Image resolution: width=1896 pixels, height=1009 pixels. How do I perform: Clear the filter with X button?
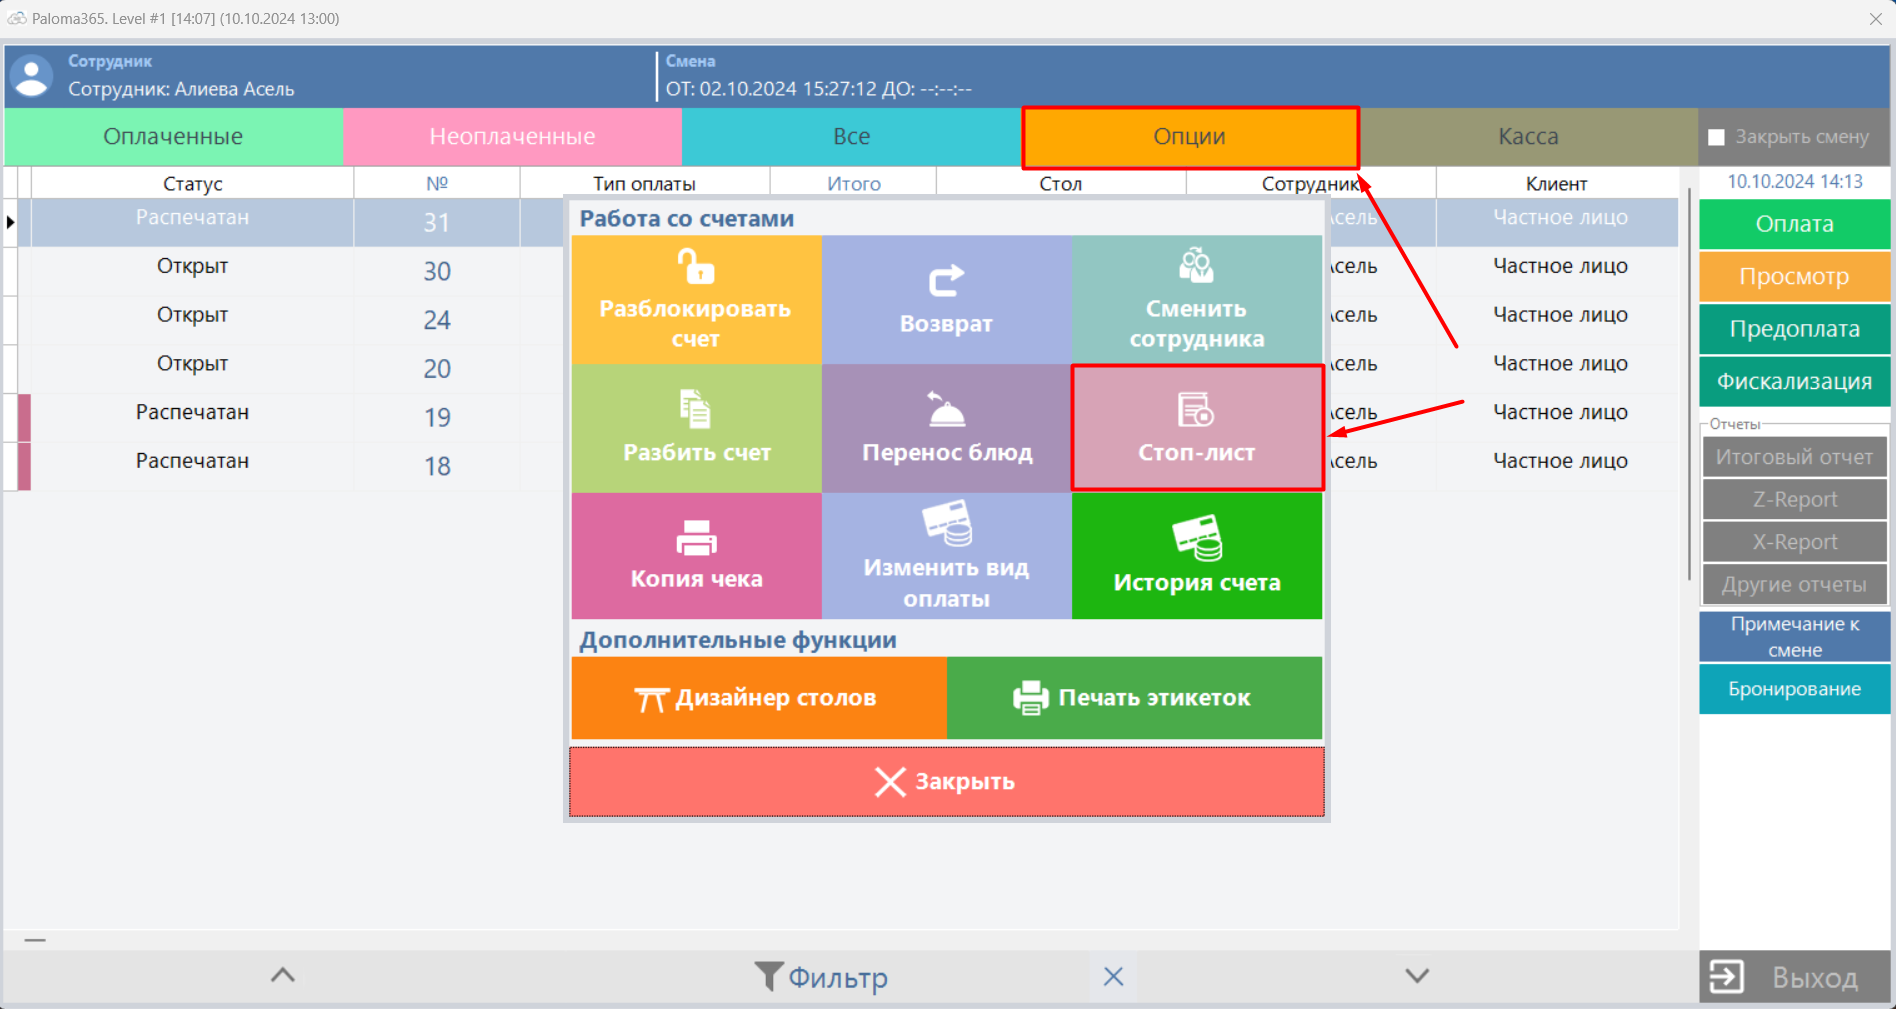click(1113, 977)
